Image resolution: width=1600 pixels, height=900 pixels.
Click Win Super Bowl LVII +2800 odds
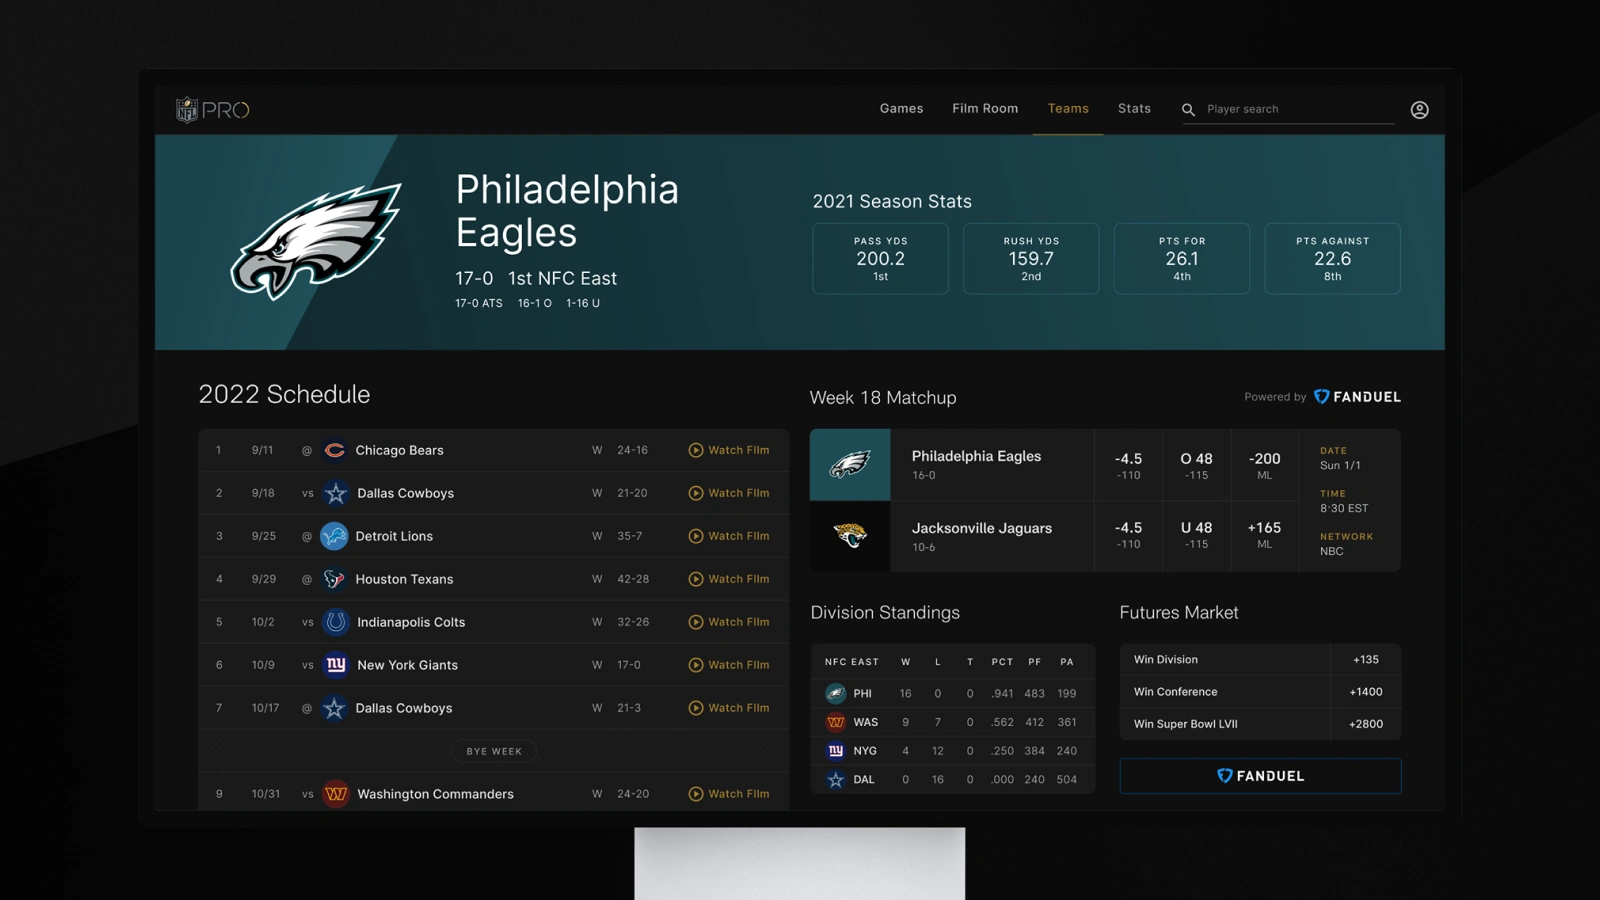point(1366,724)
